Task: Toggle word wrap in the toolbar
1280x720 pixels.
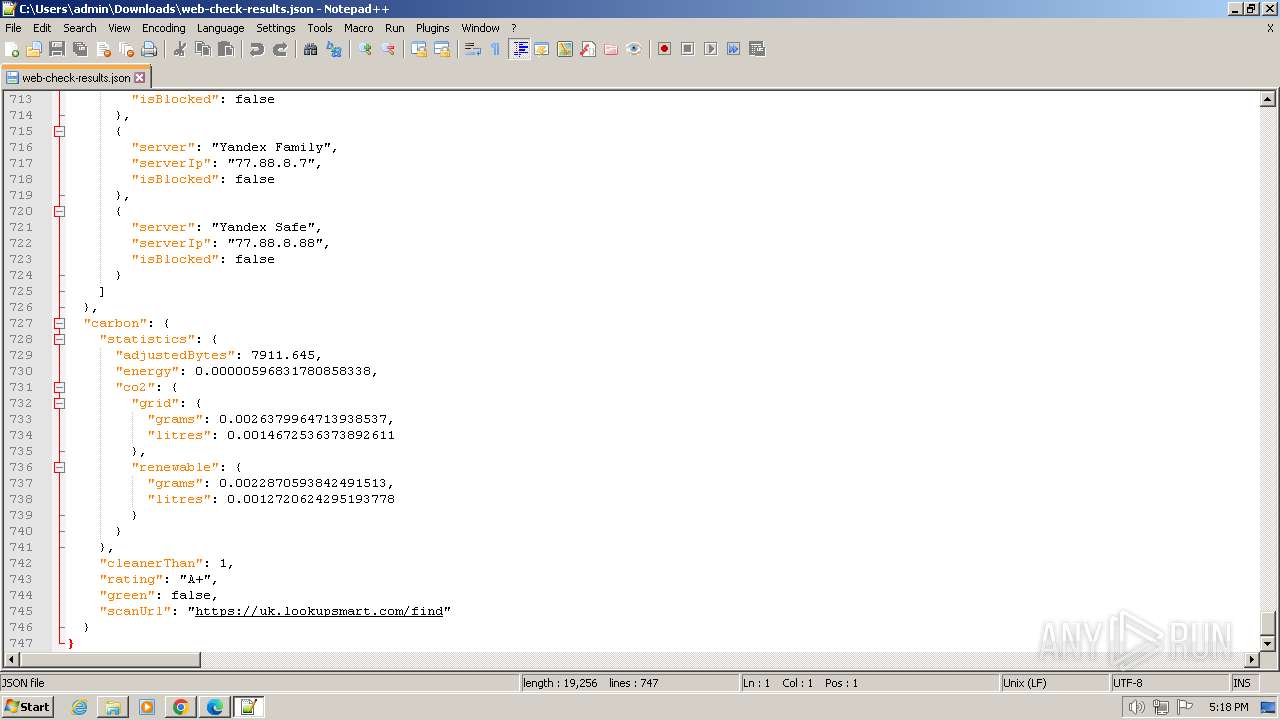Action: coord(473,49)
